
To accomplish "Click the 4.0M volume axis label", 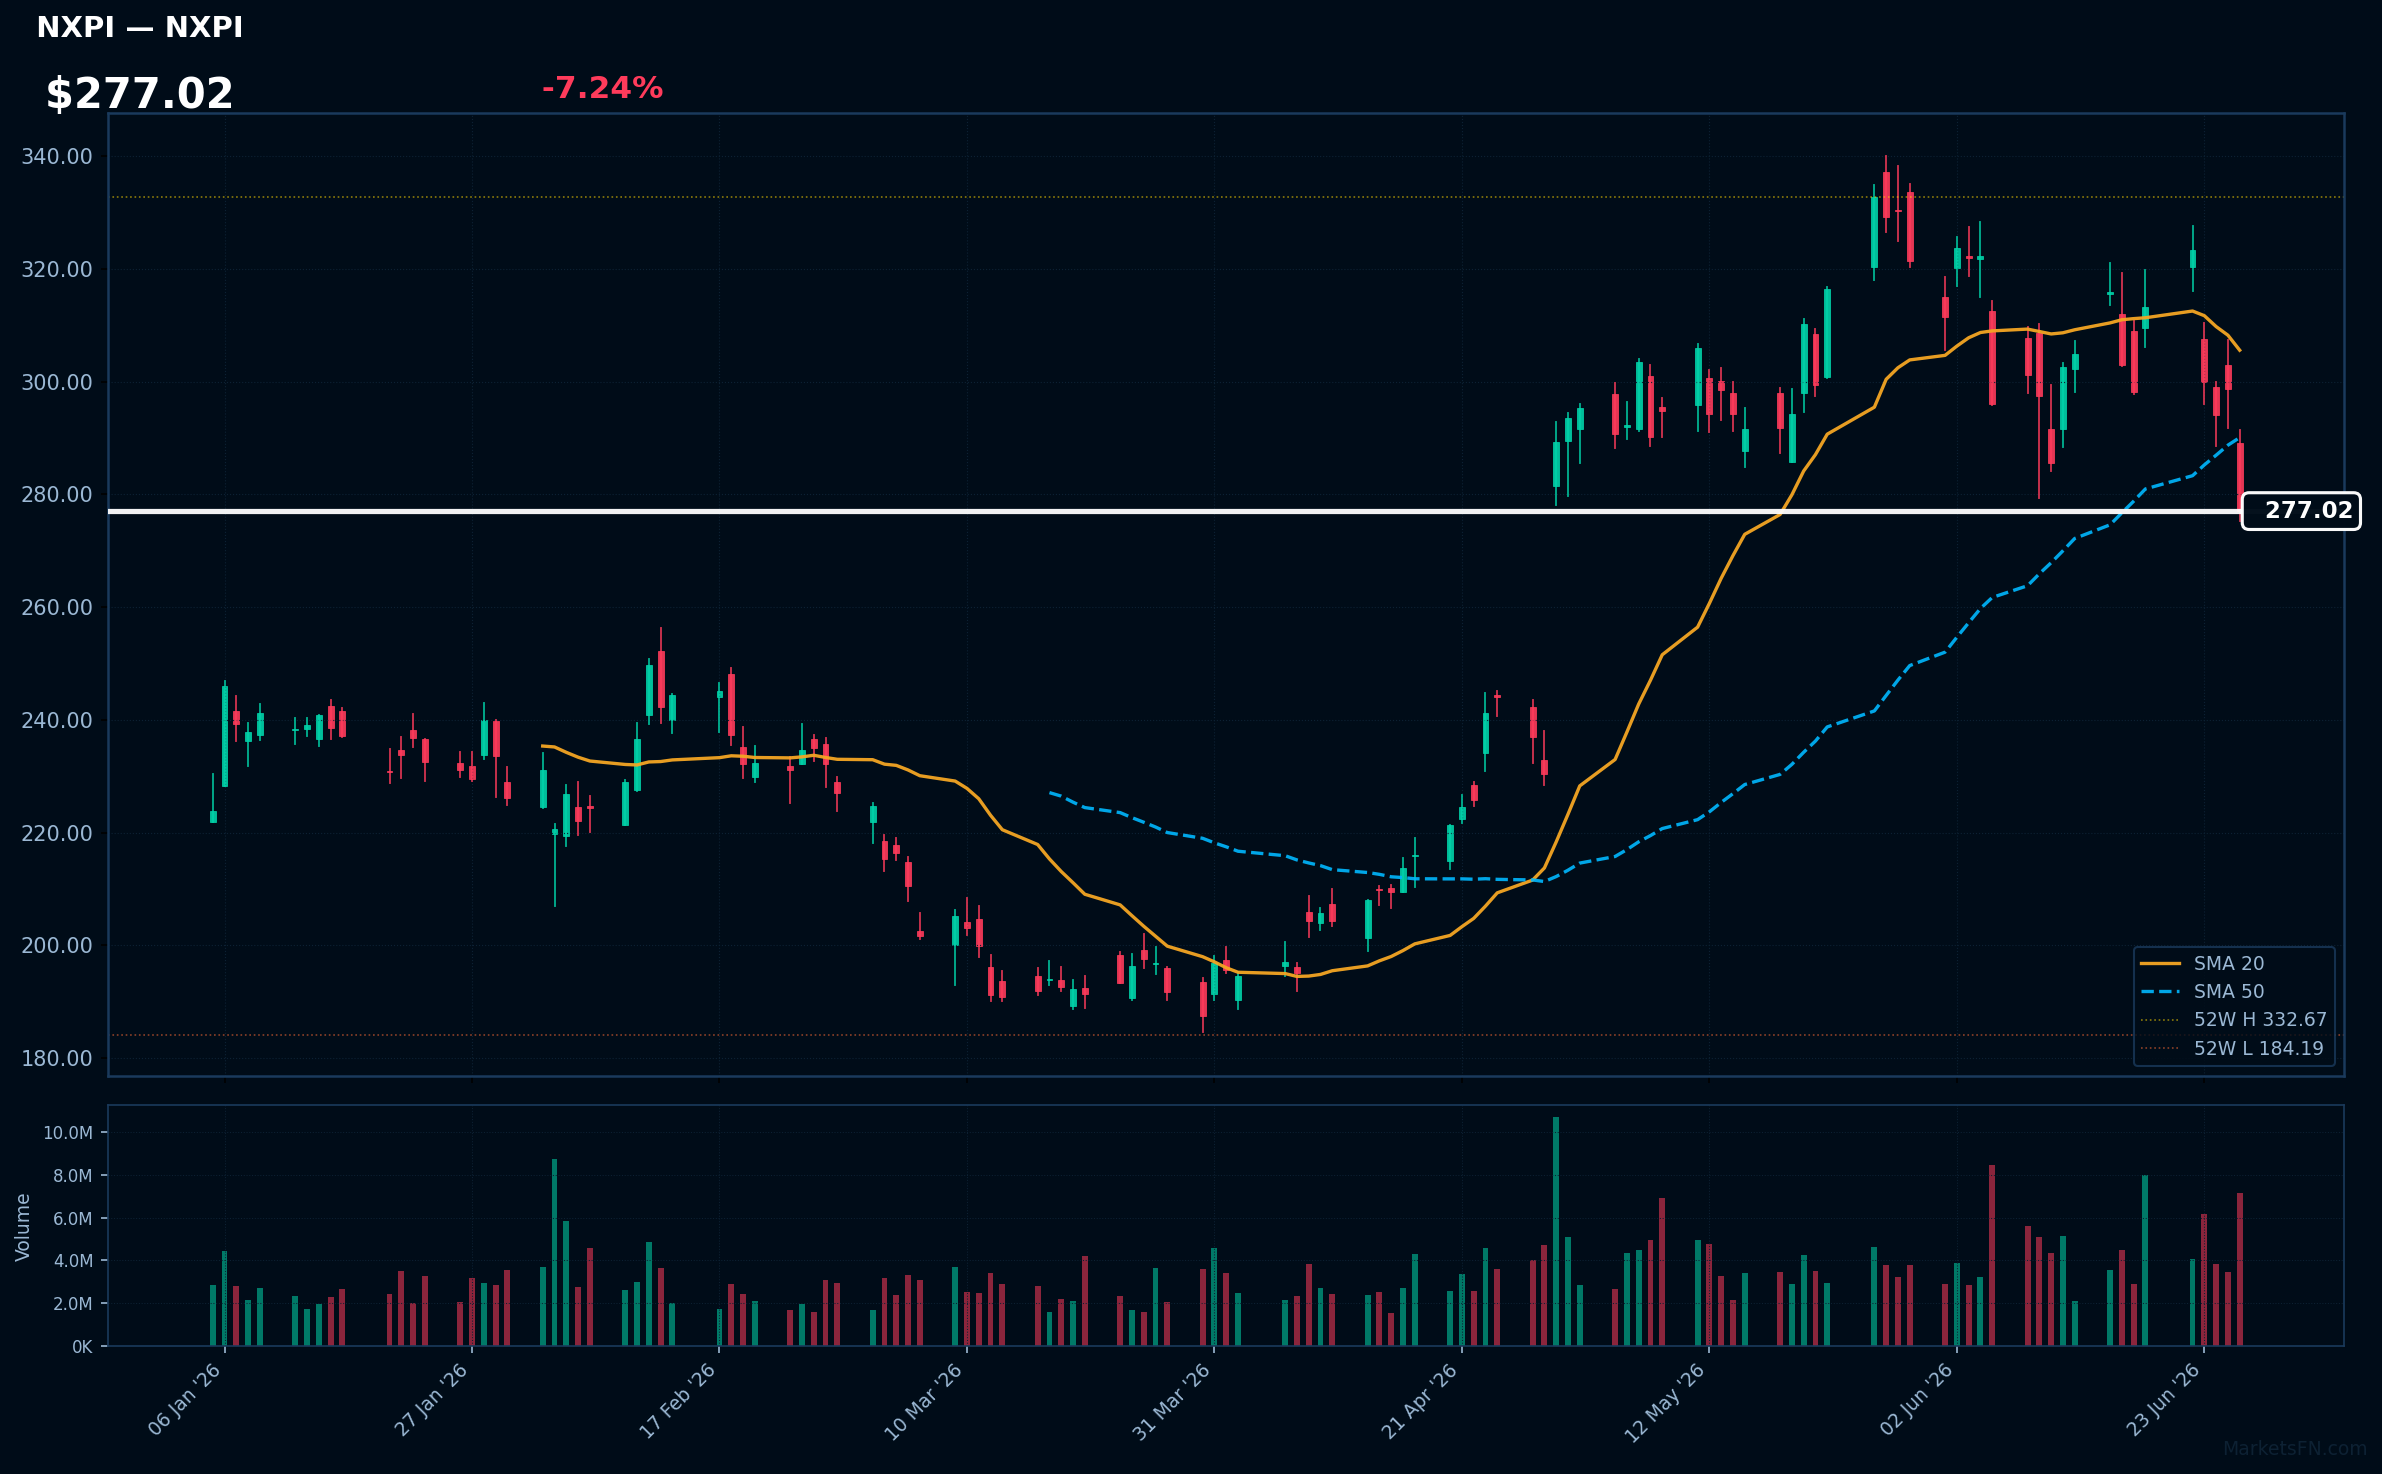I will click(x=73, y=1261).
